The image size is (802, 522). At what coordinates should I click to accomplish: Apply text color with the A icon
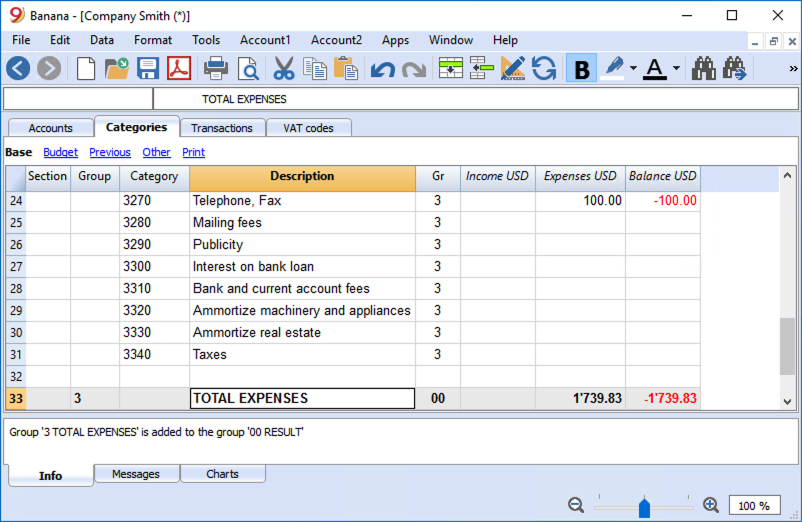coord(655,69)
